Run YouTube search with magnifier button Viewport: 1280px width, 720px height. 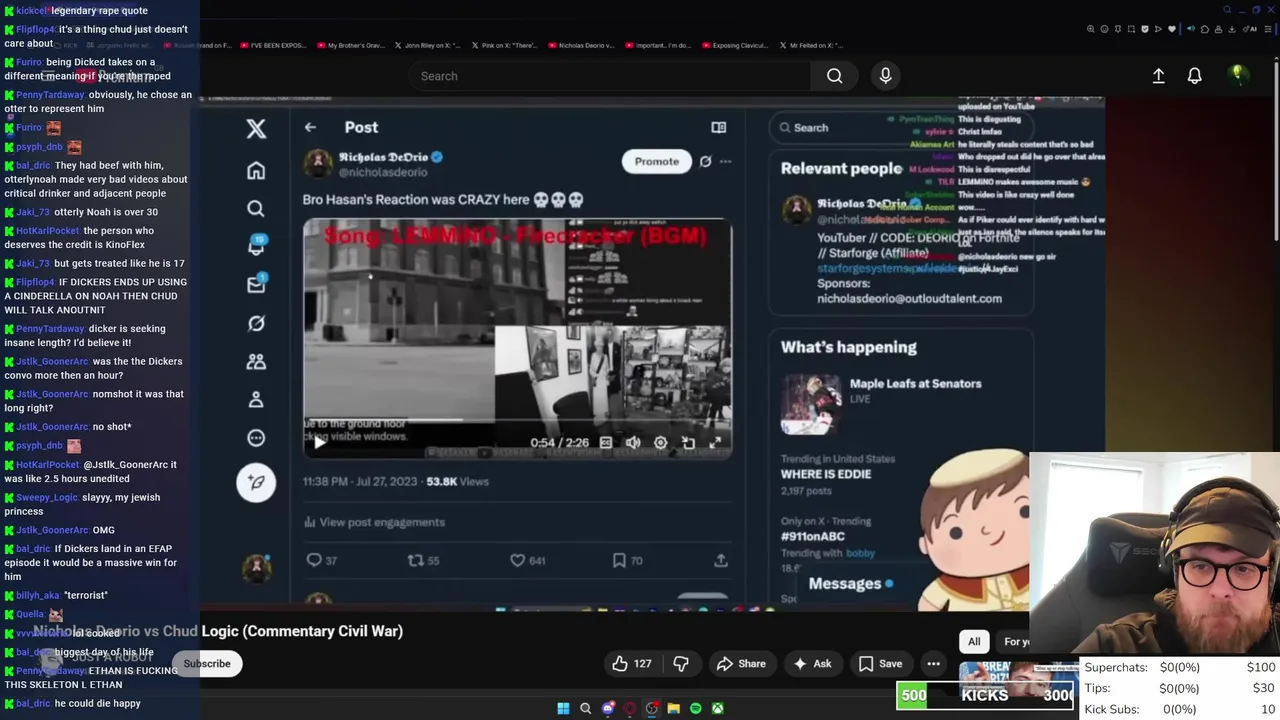[834, 76]
